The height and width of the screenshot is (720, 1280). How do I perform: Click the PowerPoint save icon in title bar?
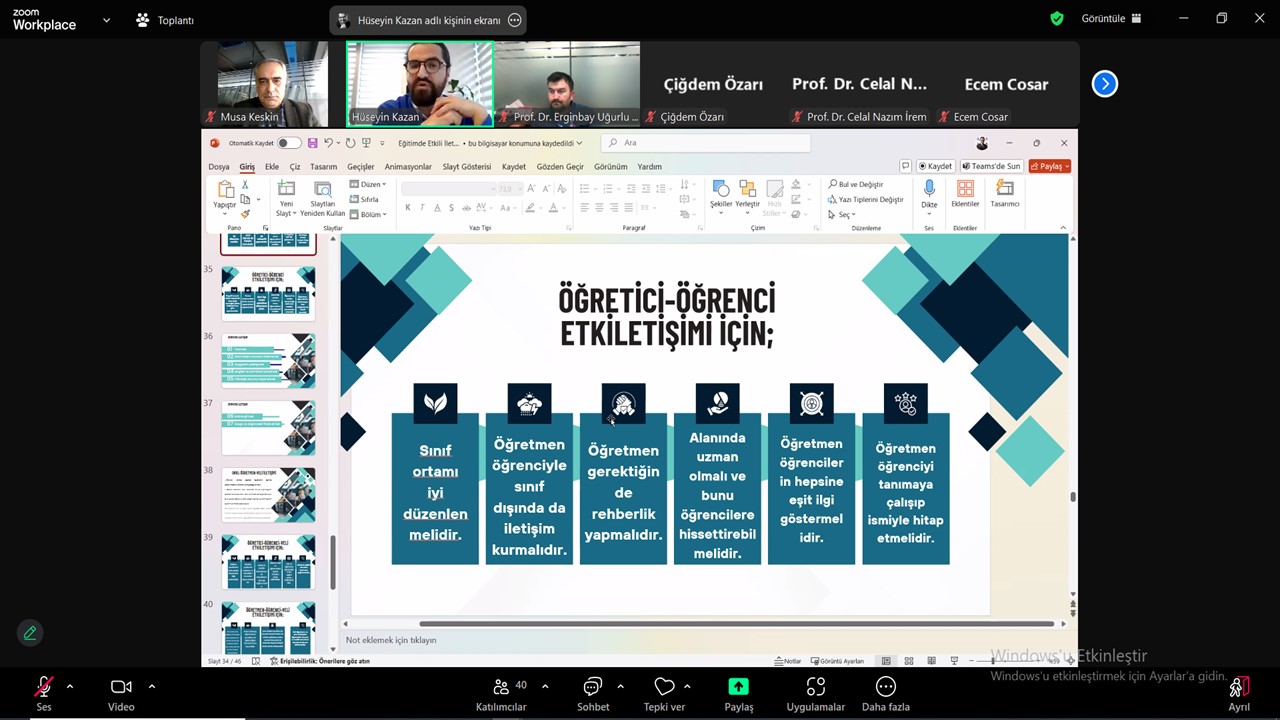click(312, 143)
